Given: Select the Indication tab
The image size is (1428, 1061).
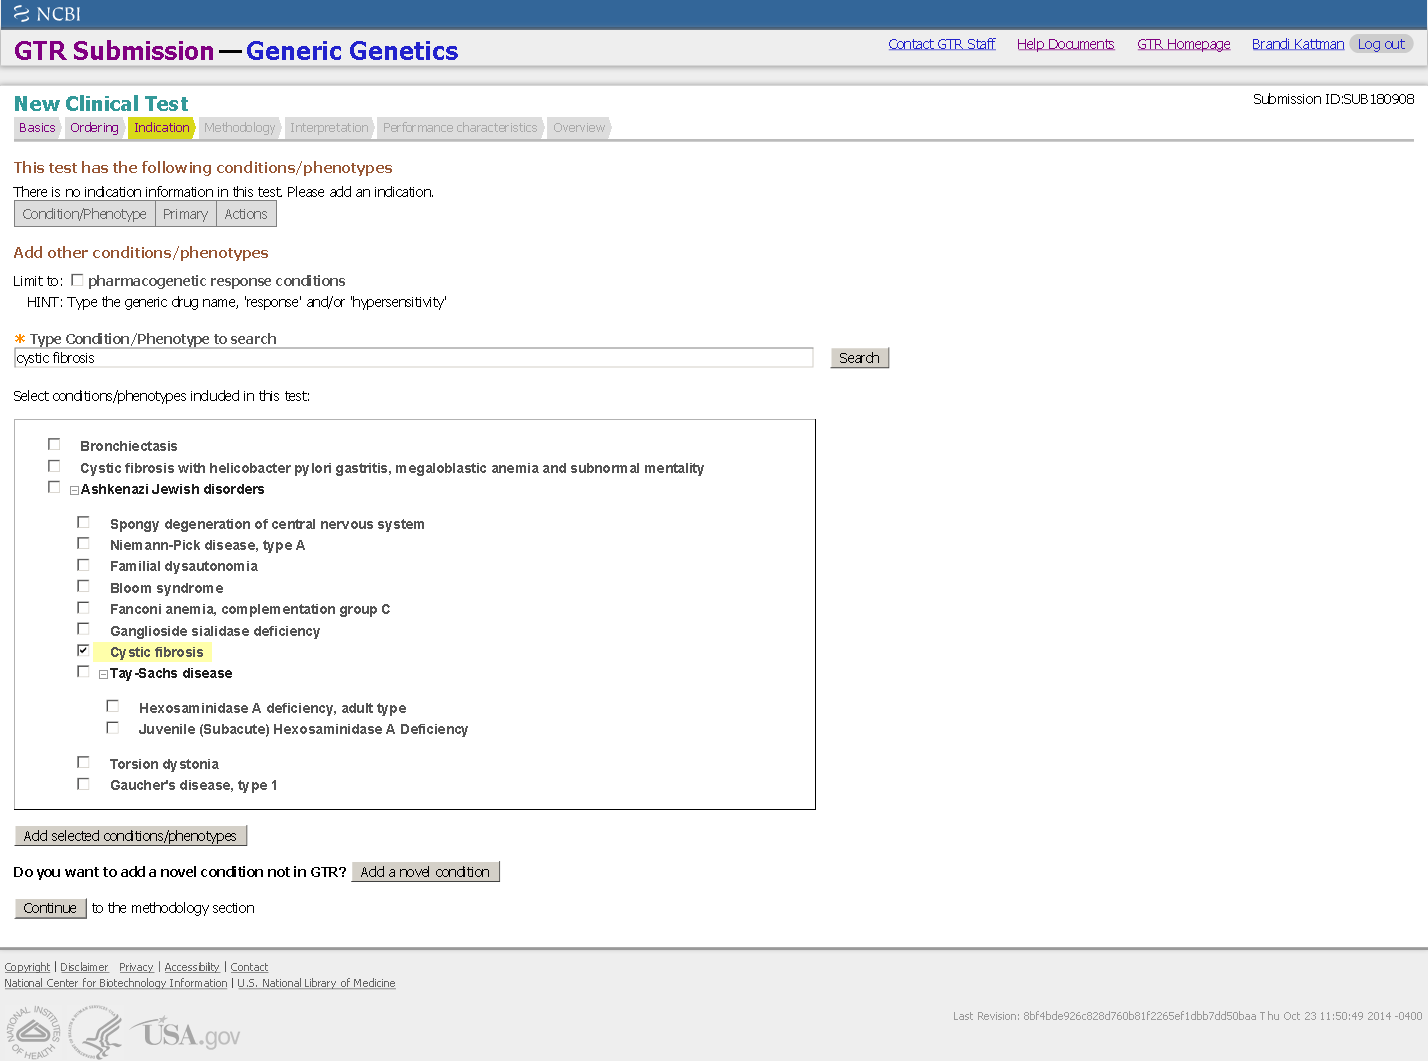Looking at the screenshot, I should (161, 128).
